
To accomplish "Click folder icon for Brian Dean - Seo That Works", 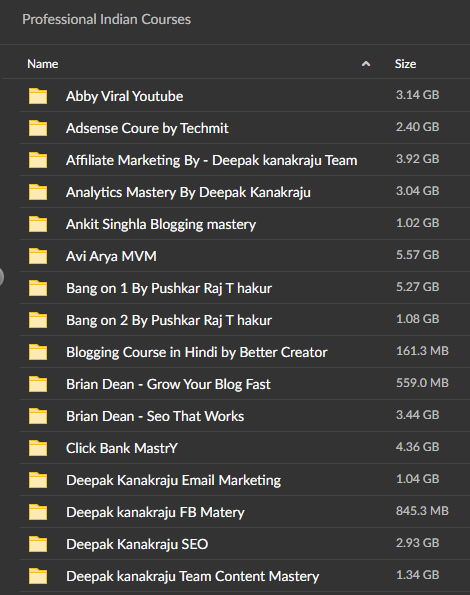I will point(38,416).
